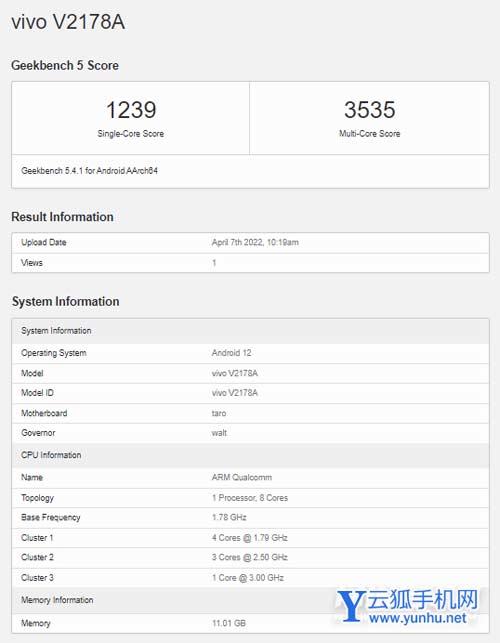Click the 'Topology' label

tap(37, 498)
